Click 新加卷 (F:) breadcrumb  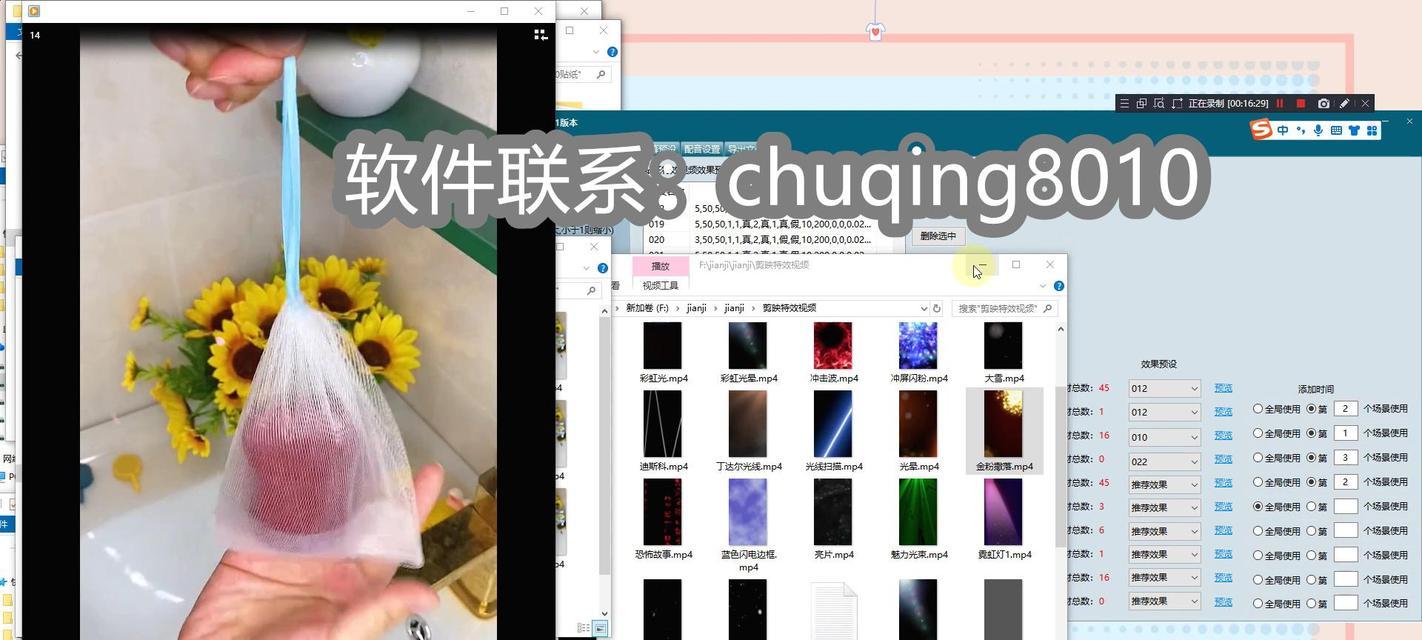[x=647, y=308]
